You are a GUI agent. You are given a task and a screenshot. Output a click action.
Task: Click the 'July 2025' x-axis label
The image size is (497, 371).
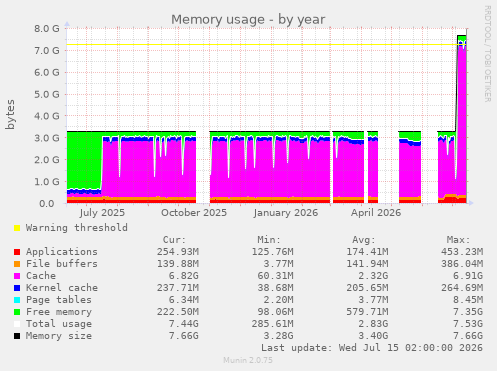102,213
